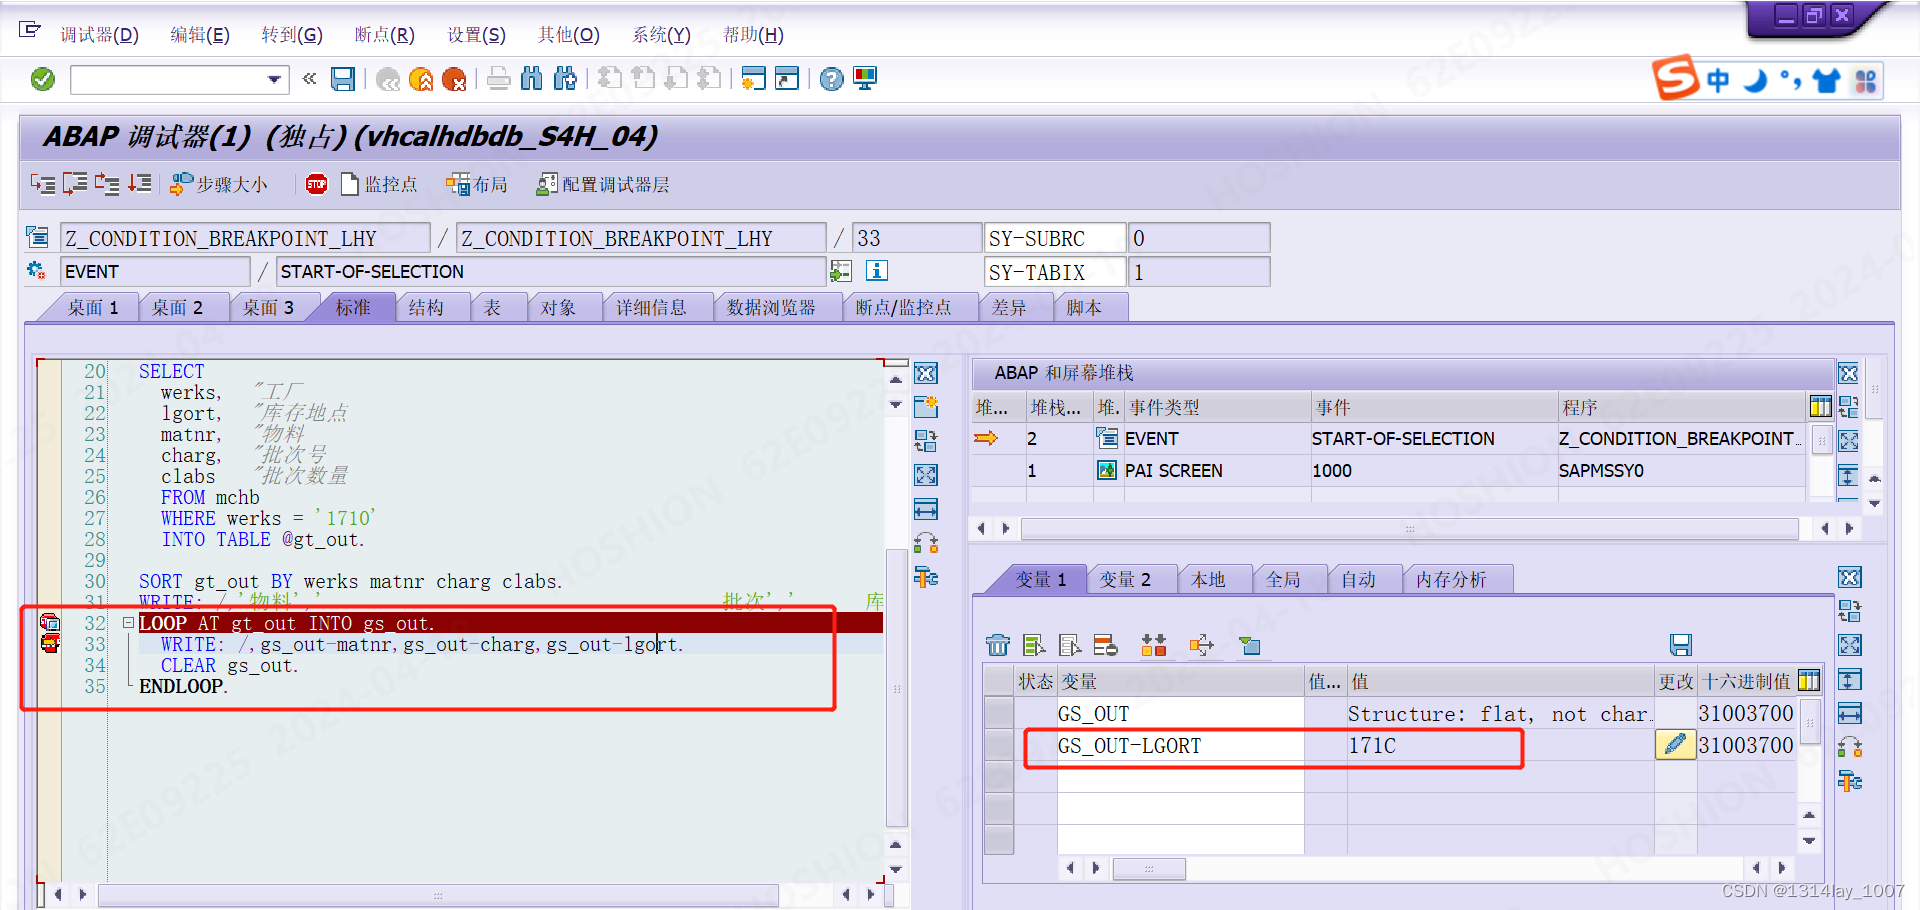Click the line number 33 field

(917, 238)
